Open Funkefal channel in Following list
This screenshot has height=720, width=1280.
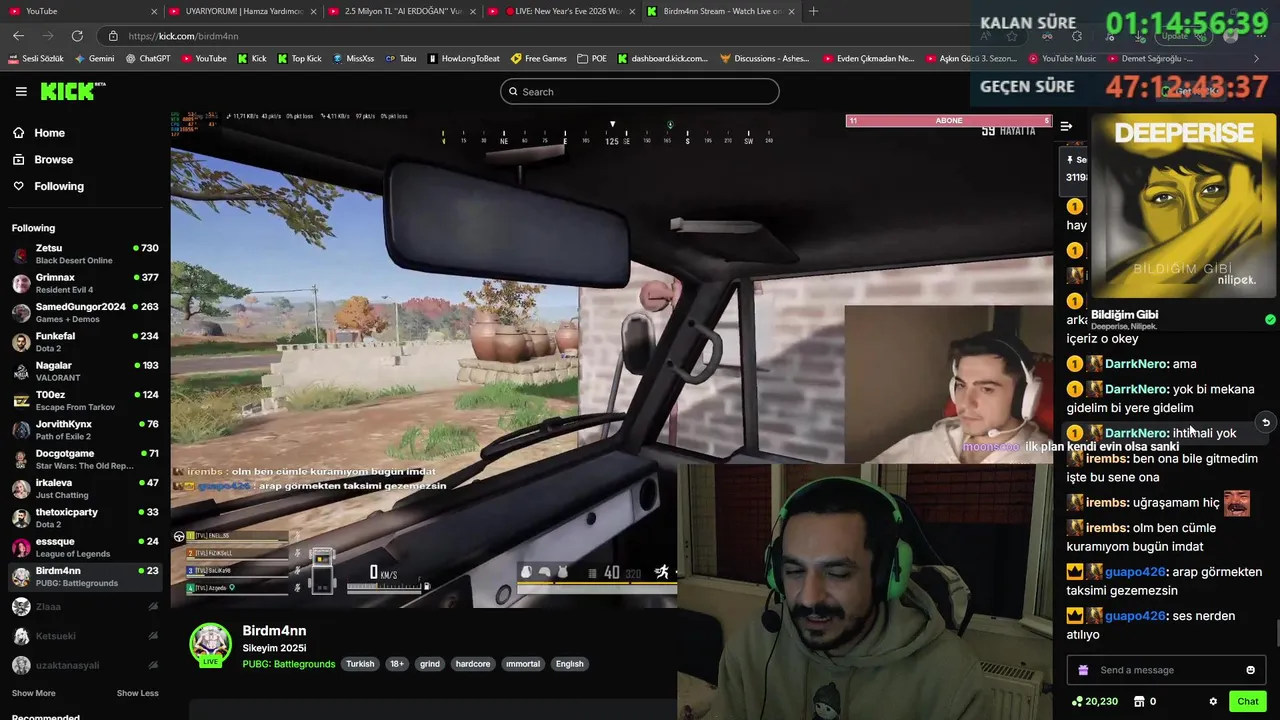pyautogui.click(x=85, y=342)
